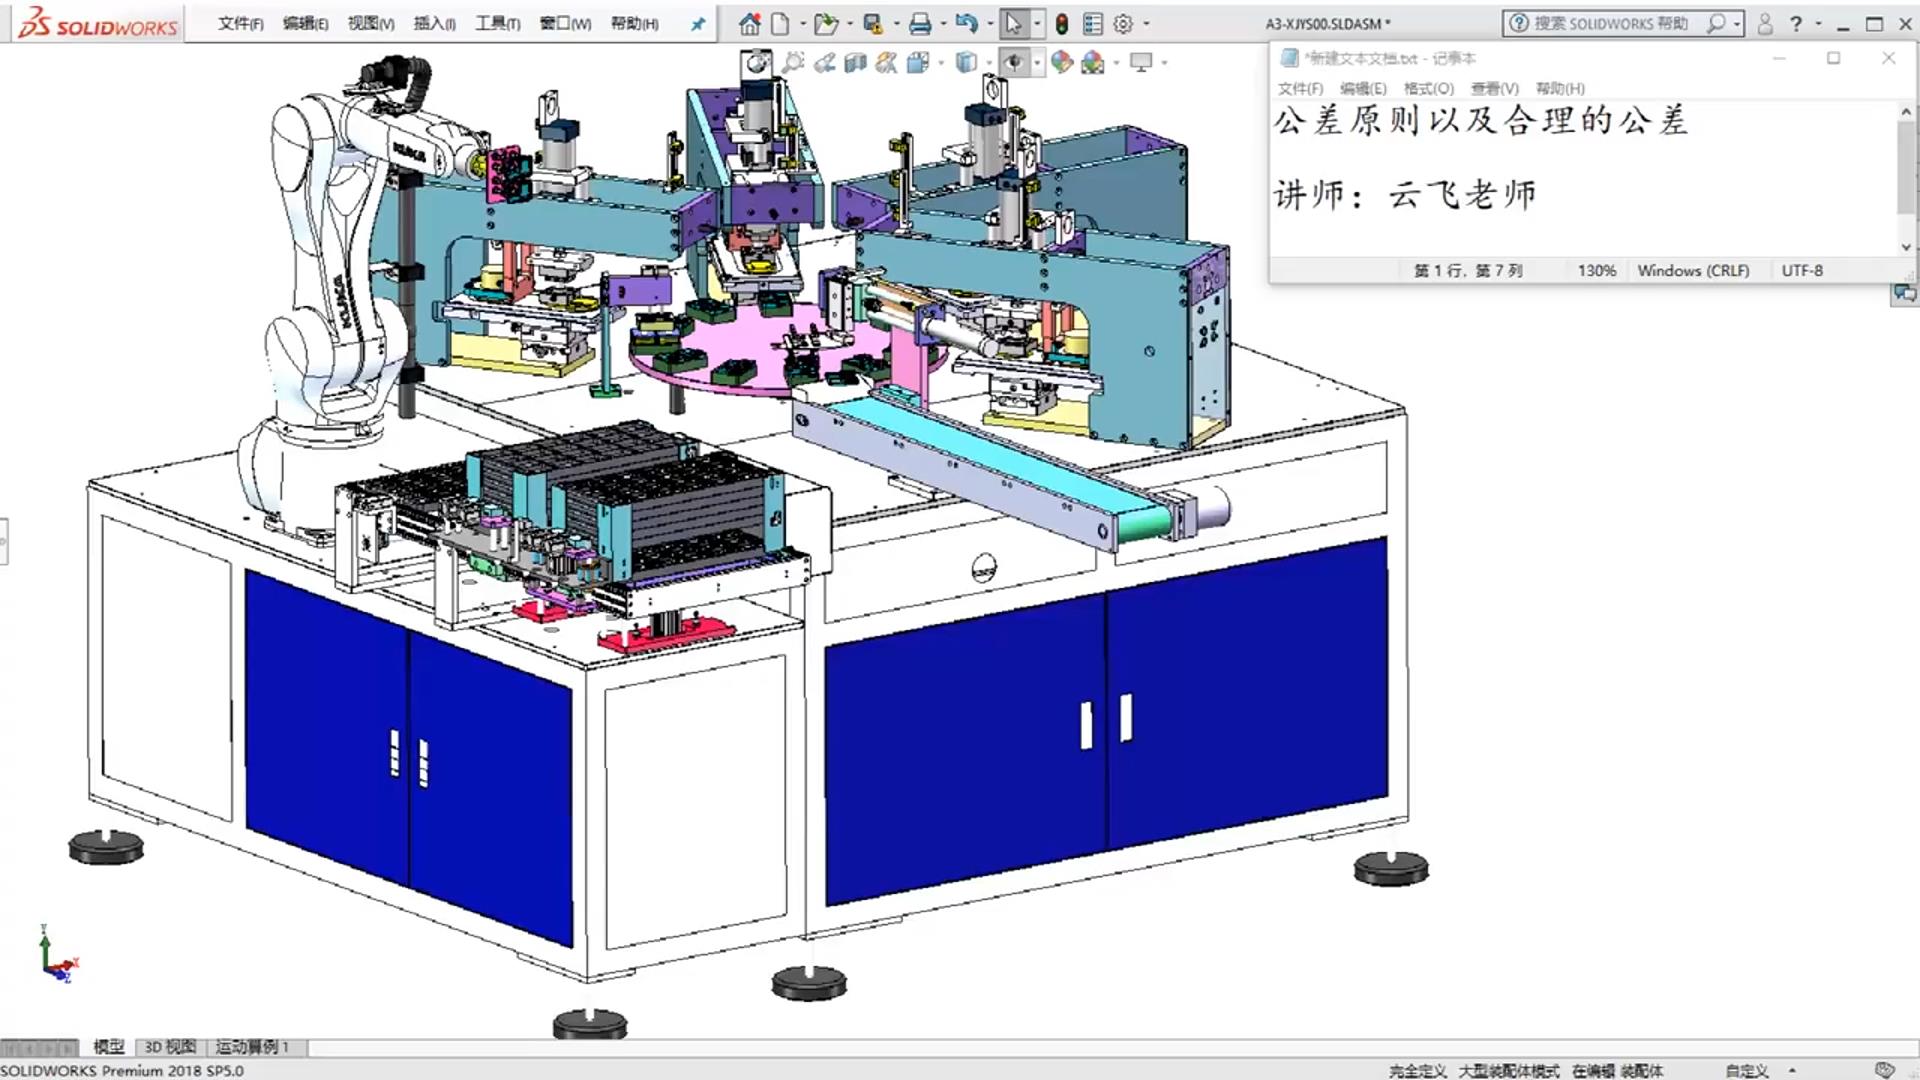
Task: Click inside Notepad text at 讲师 line
Action: [1405, 195]
